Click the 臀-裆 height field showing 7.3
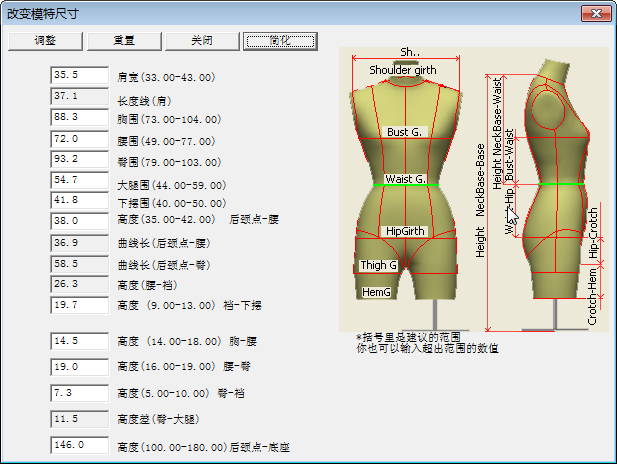Screen dimensions: 617x464 coord(79,393)
